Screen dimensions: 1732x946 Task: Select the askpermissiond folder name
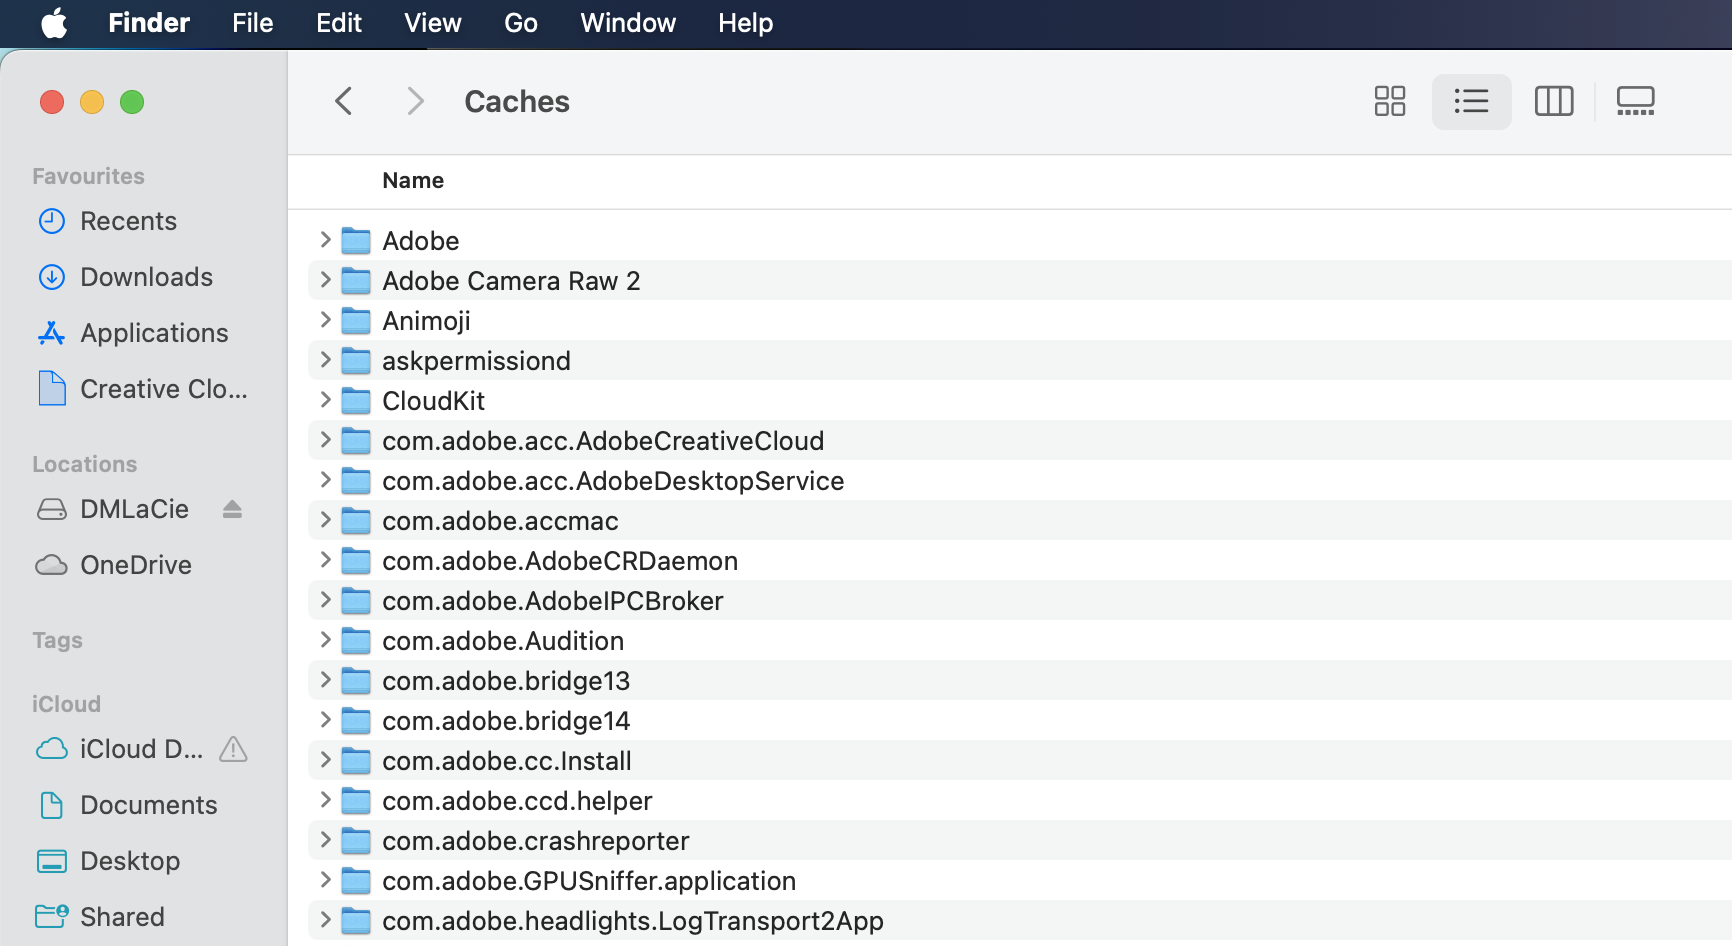coord(477,361)
